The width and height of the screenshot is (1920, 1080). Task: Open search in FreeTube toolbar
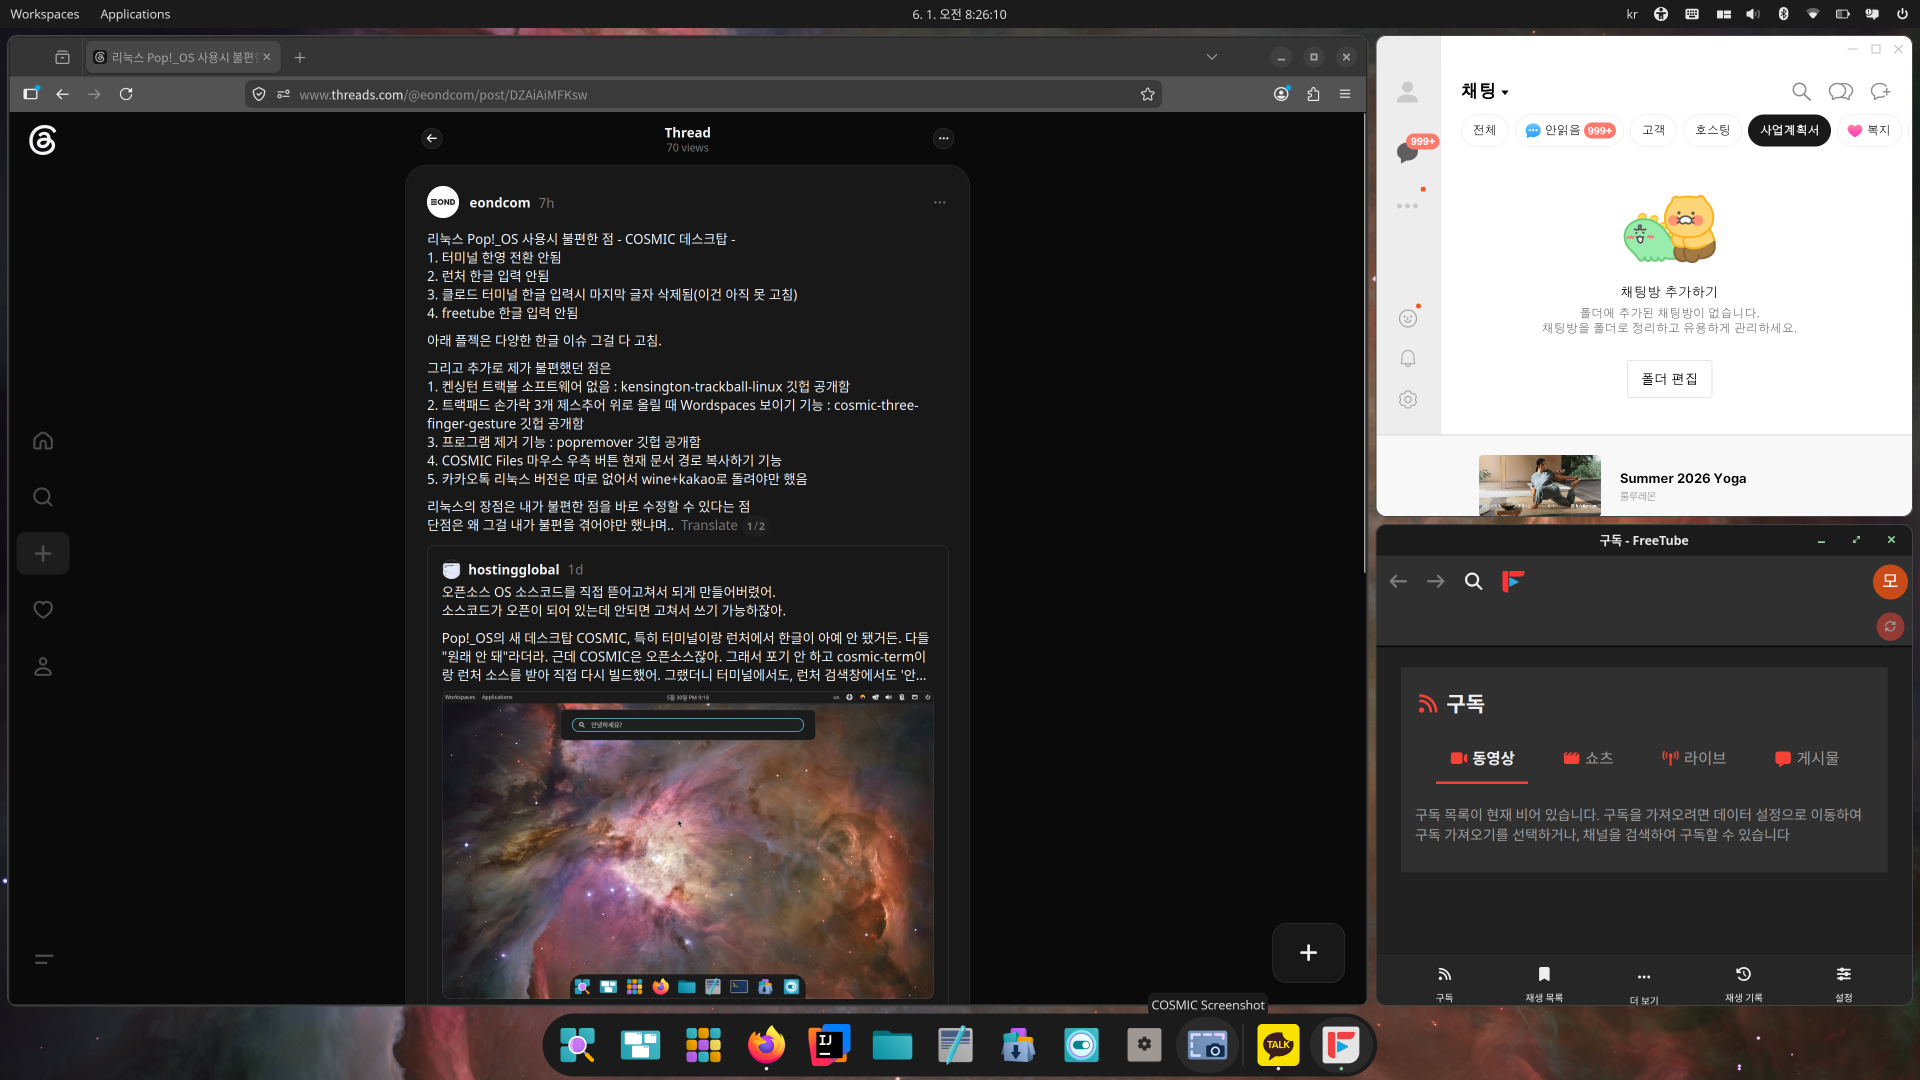click(x=1473, y=582)
